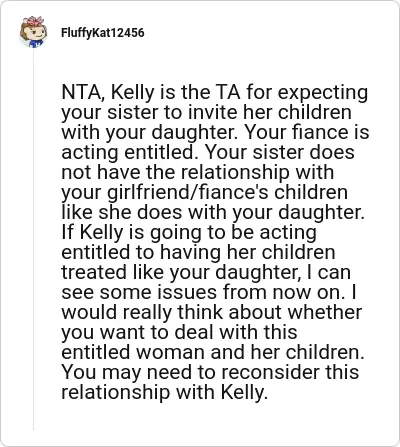Click the text 'acting entitled. Your sister does'
400x447 pixels.
[208, 152]
